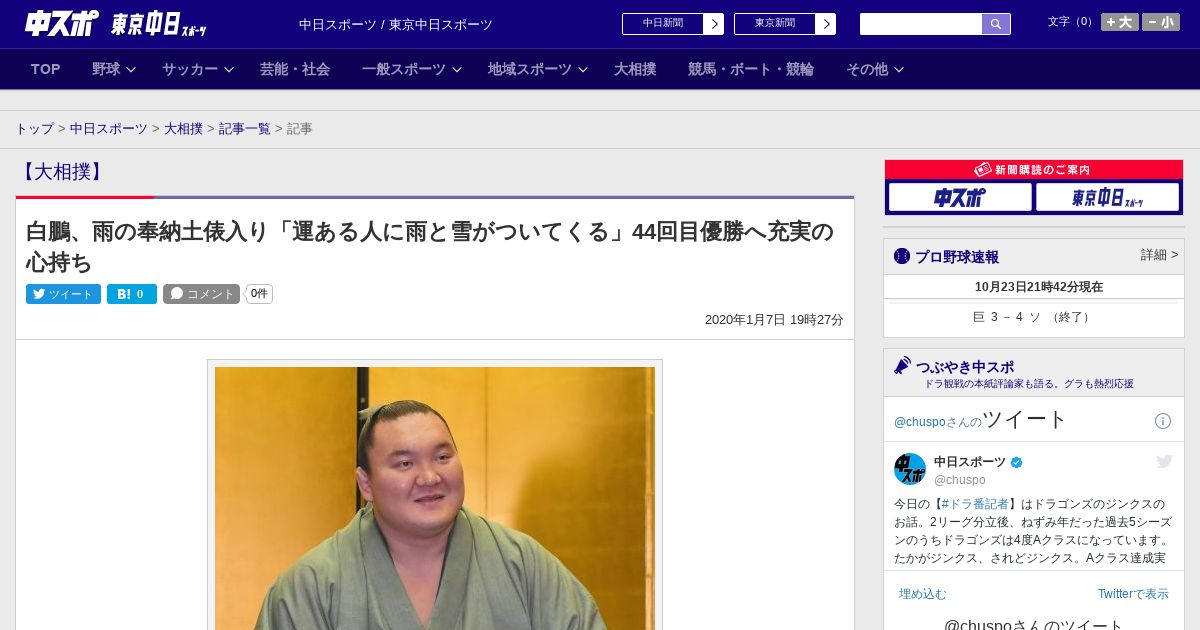Click the Twitter bird icon in tweet

[x=1164, y=461]
